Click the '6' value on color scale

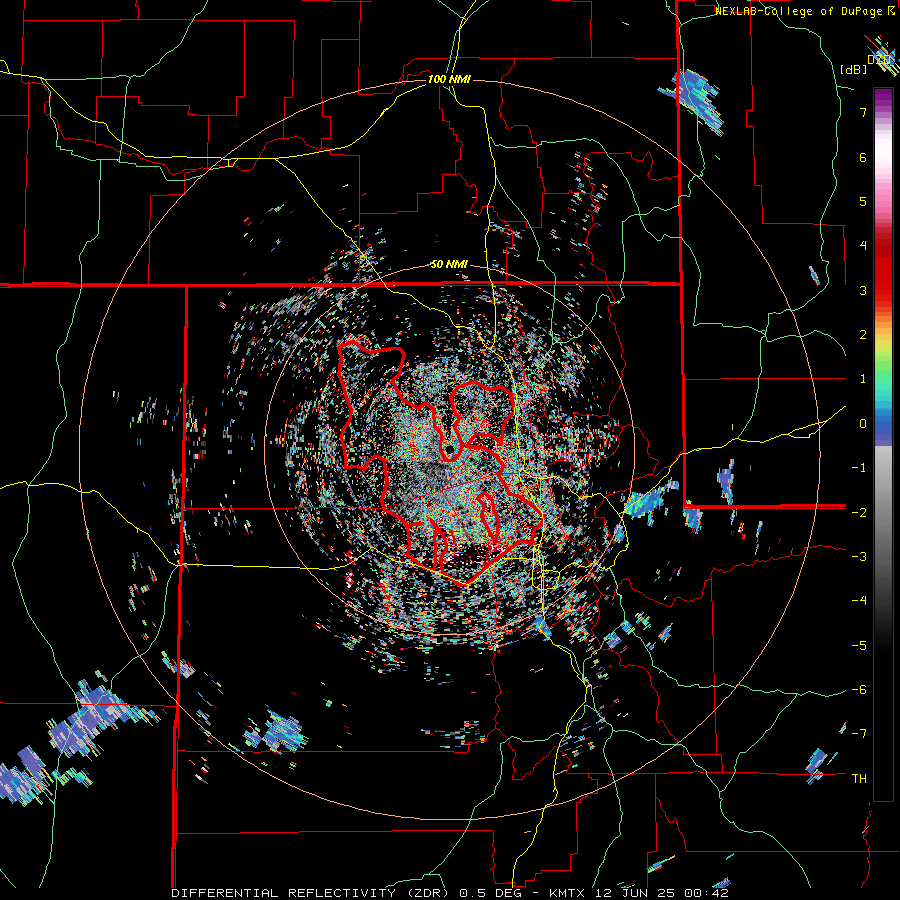[863, 157]
